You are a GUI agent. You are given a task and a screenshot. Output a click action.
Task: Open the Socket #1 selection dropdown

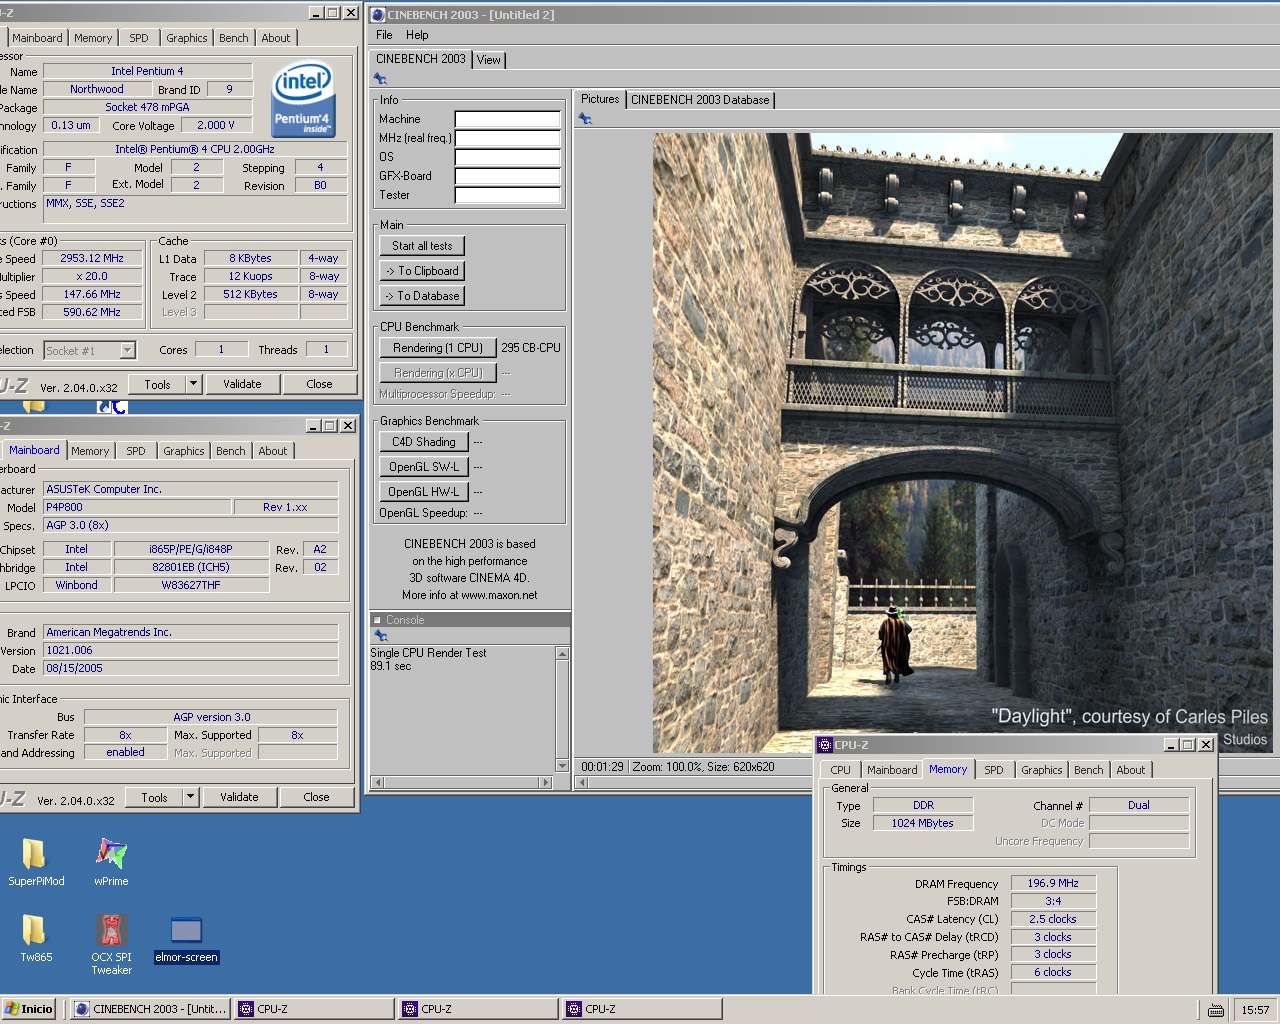tap(127, 350)
